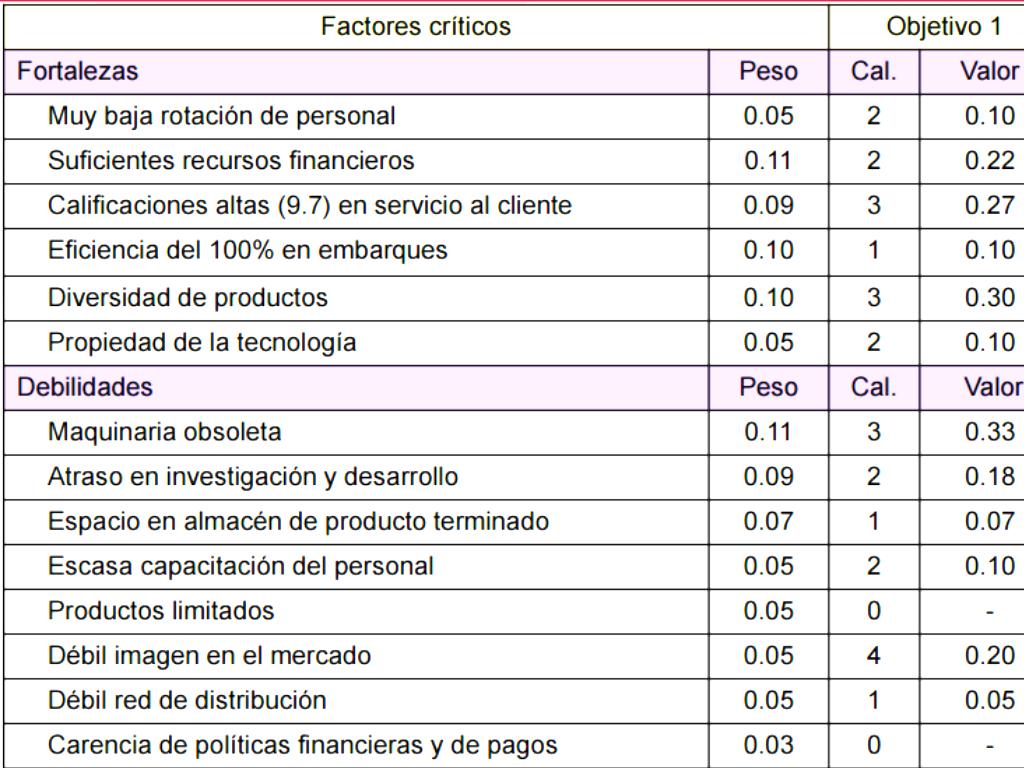The width and height of the screenshot is (1024, 768).
Task: Select the "Calificaciones altas (9.7)" row label
Action: (x=309, y=206)
